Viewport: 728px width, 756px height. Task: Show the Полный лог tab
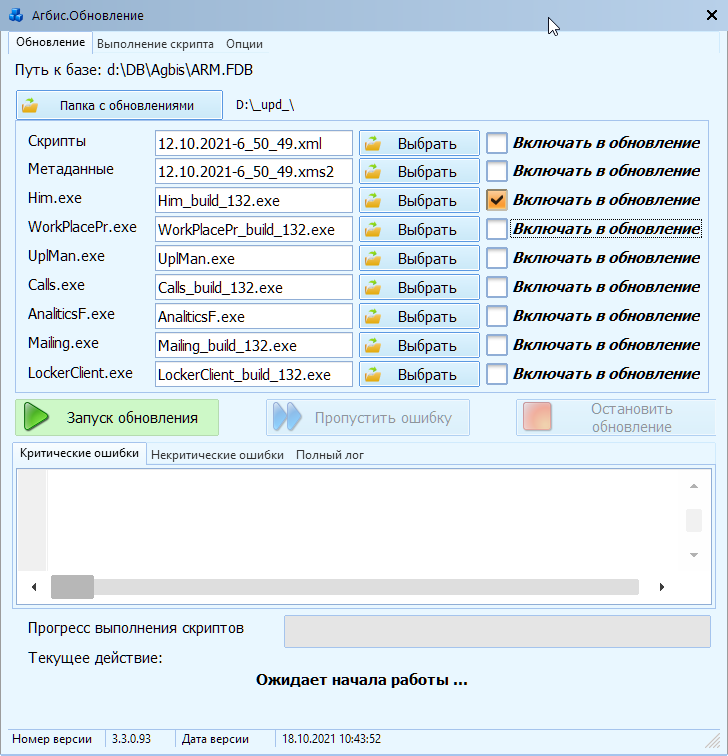coord(330,455)
